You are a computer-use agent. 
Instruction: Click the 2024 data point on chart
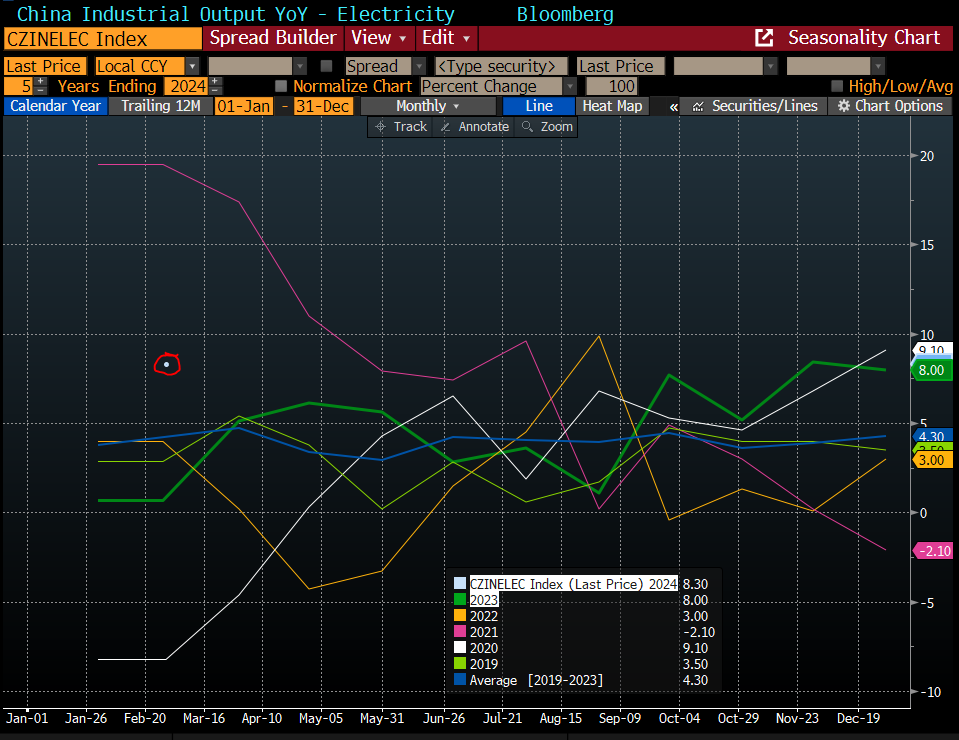click(166, 364)
